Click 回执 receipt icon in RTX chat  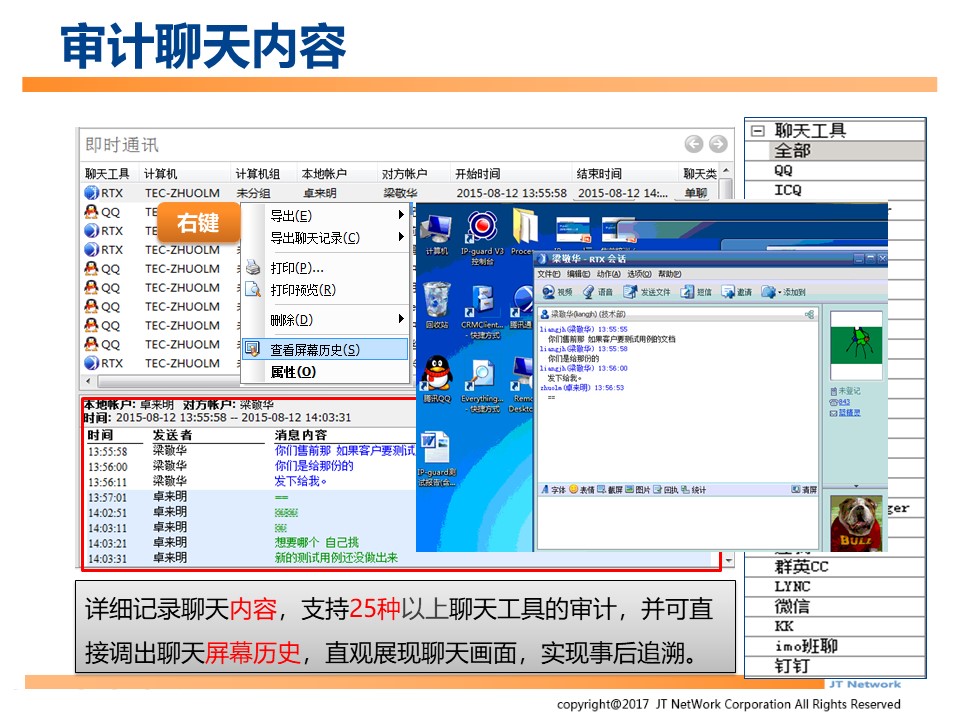pos(666,489)
